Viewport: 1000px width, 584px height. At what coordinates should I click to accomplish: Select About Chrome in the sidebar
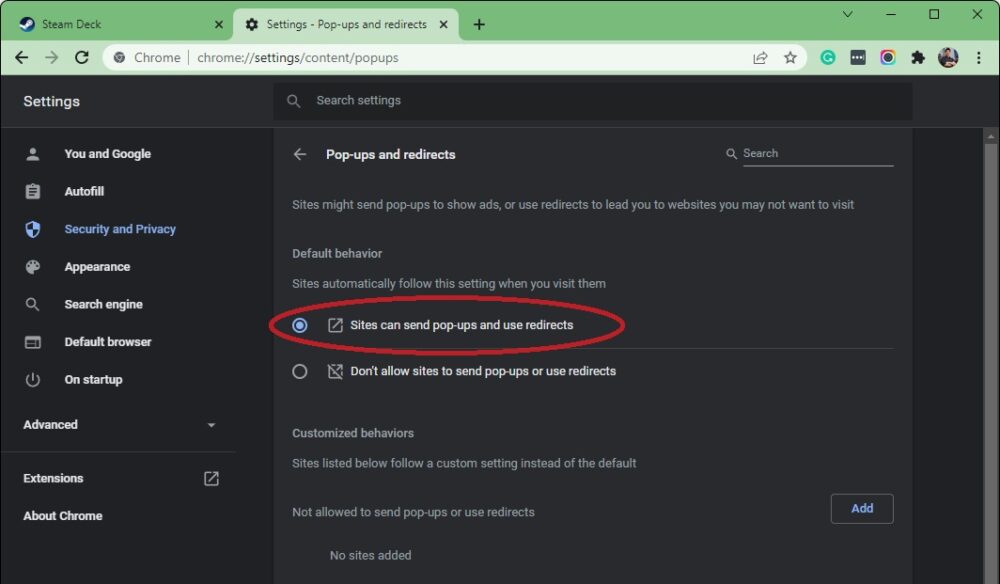62,515
